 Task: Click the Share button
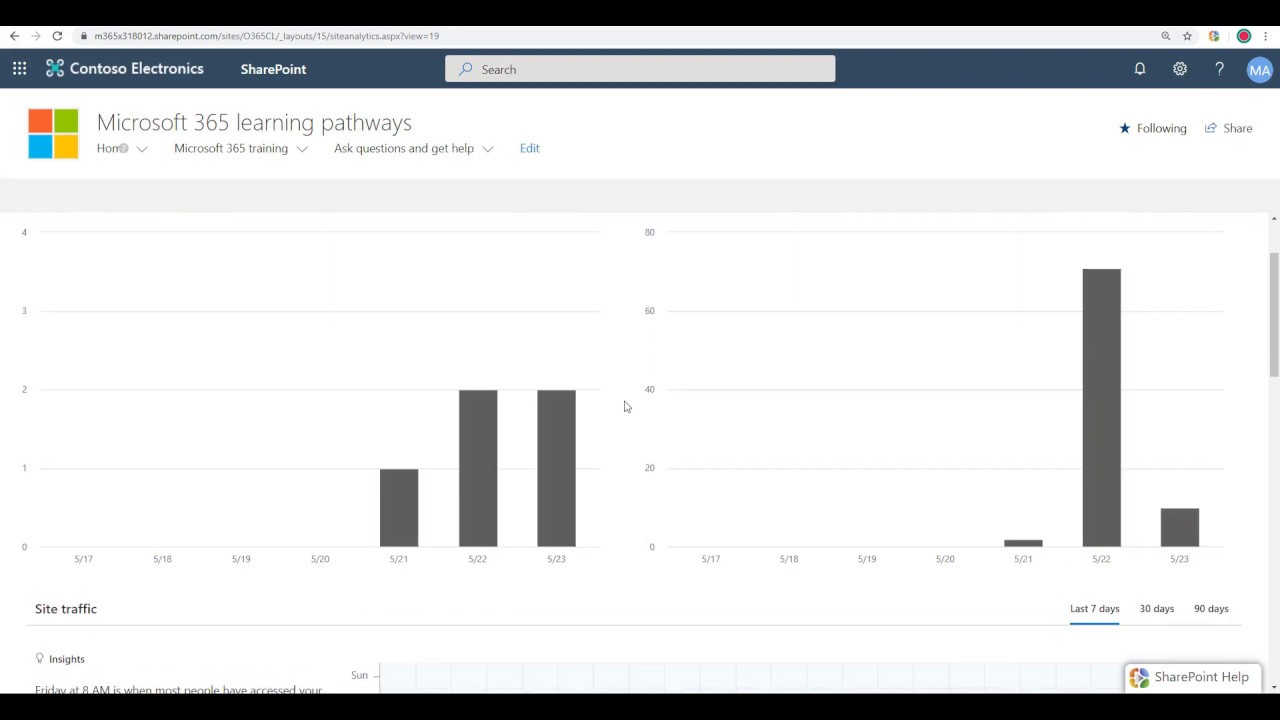click(x=1228, y=128)
